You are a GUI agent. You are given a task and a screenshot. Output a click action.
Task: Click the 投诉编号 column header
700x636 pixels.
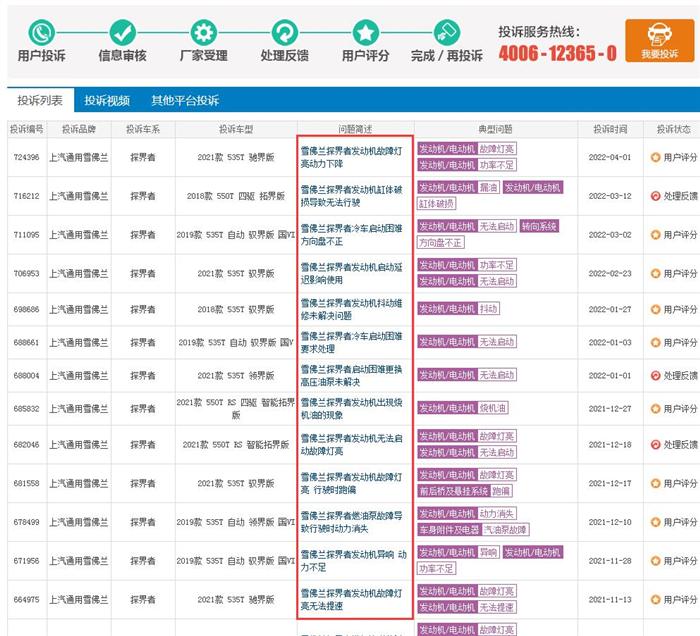click(26, 129)
